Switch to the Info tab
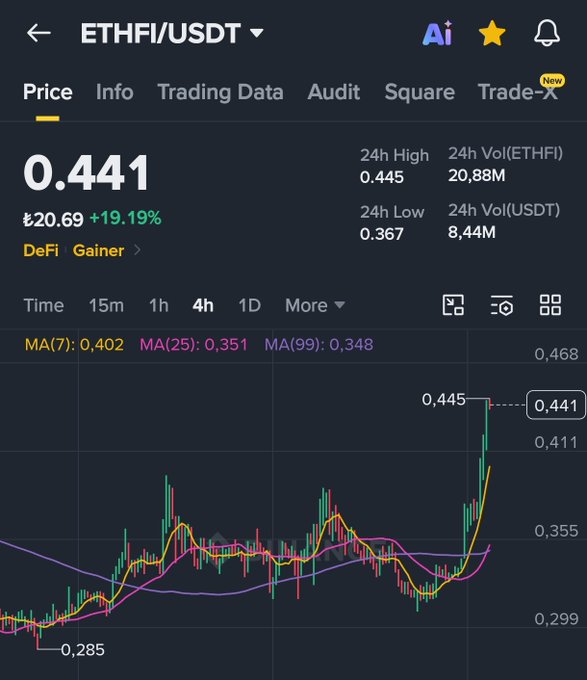 [114, 92]
